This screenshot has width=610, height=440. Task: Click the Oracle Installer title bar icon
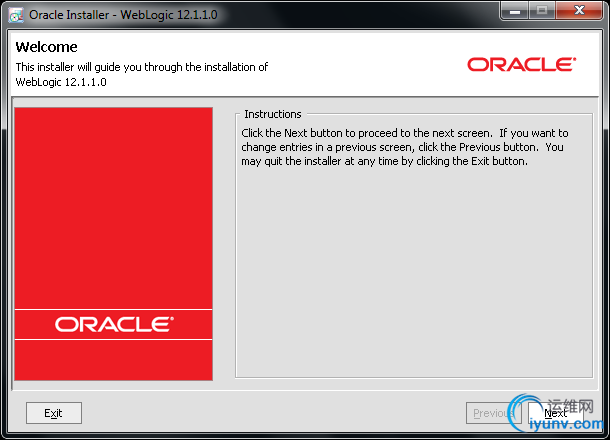(x=16, y=15)
